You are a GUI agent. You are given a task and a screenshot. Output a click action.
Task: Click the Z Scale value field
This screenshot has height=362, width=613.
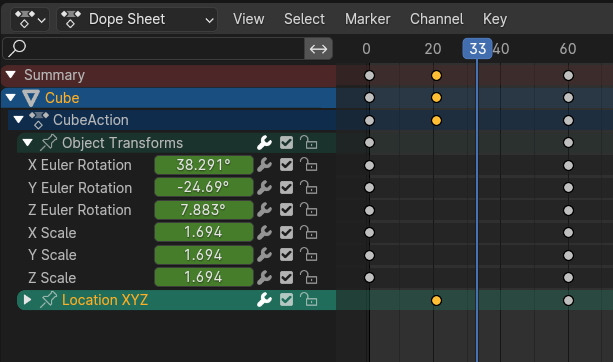coord(204,277)
